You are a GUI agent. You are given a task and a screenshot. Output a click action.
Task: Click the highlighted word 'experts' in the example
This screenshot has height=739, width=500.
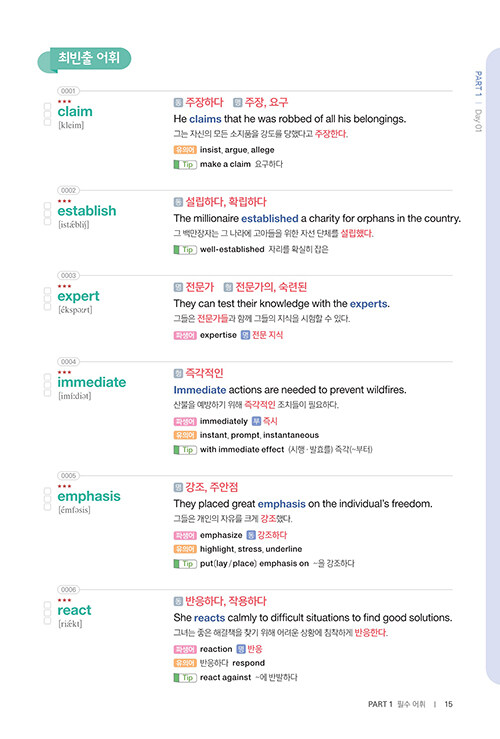click(x=369, y=304)
